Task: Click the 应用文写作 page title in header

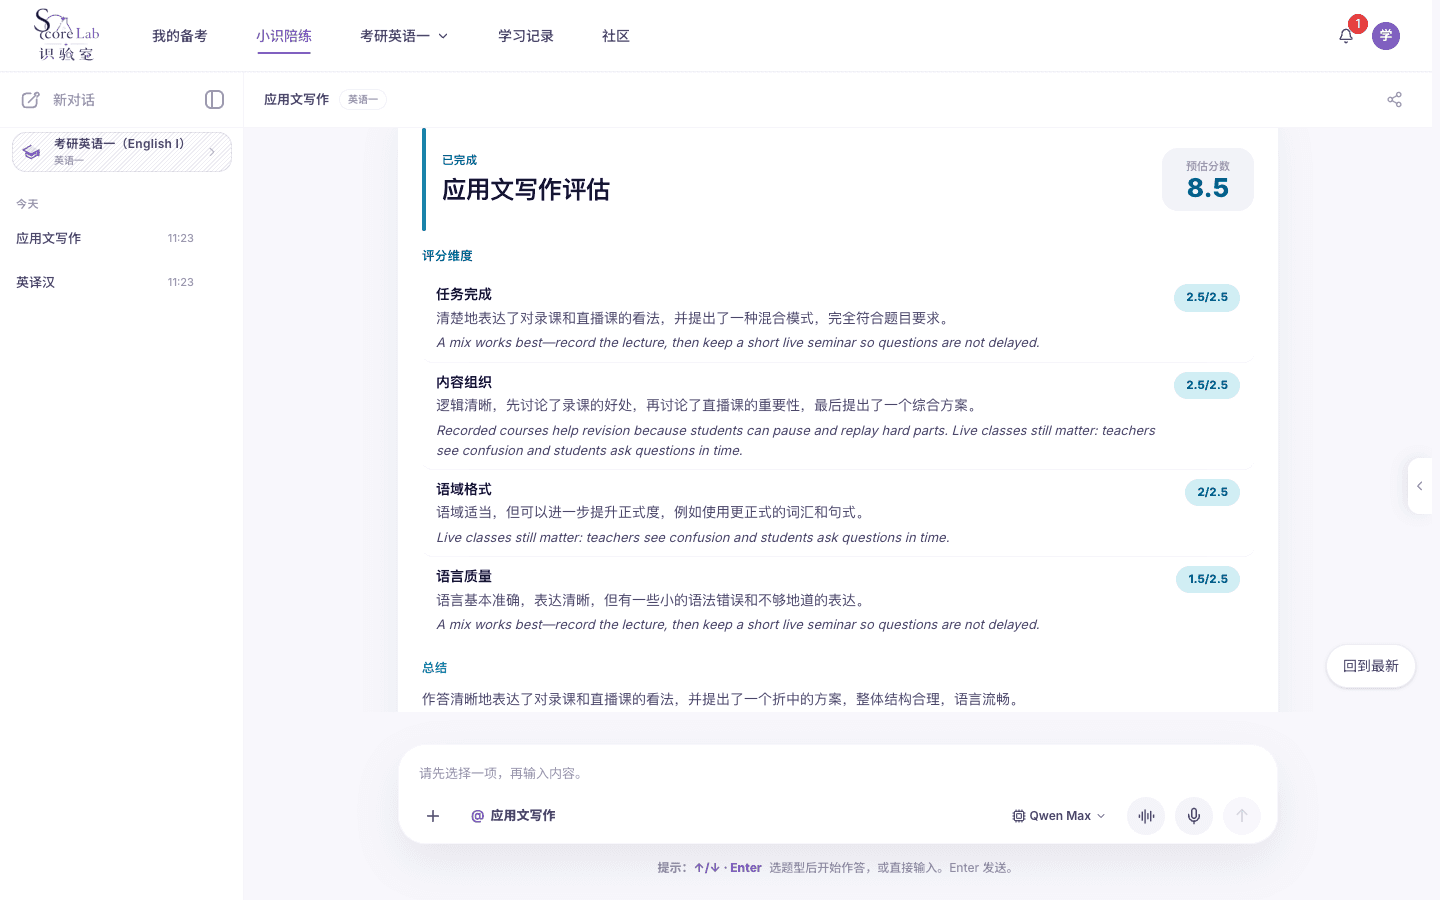Action: [x=297, y=99]
